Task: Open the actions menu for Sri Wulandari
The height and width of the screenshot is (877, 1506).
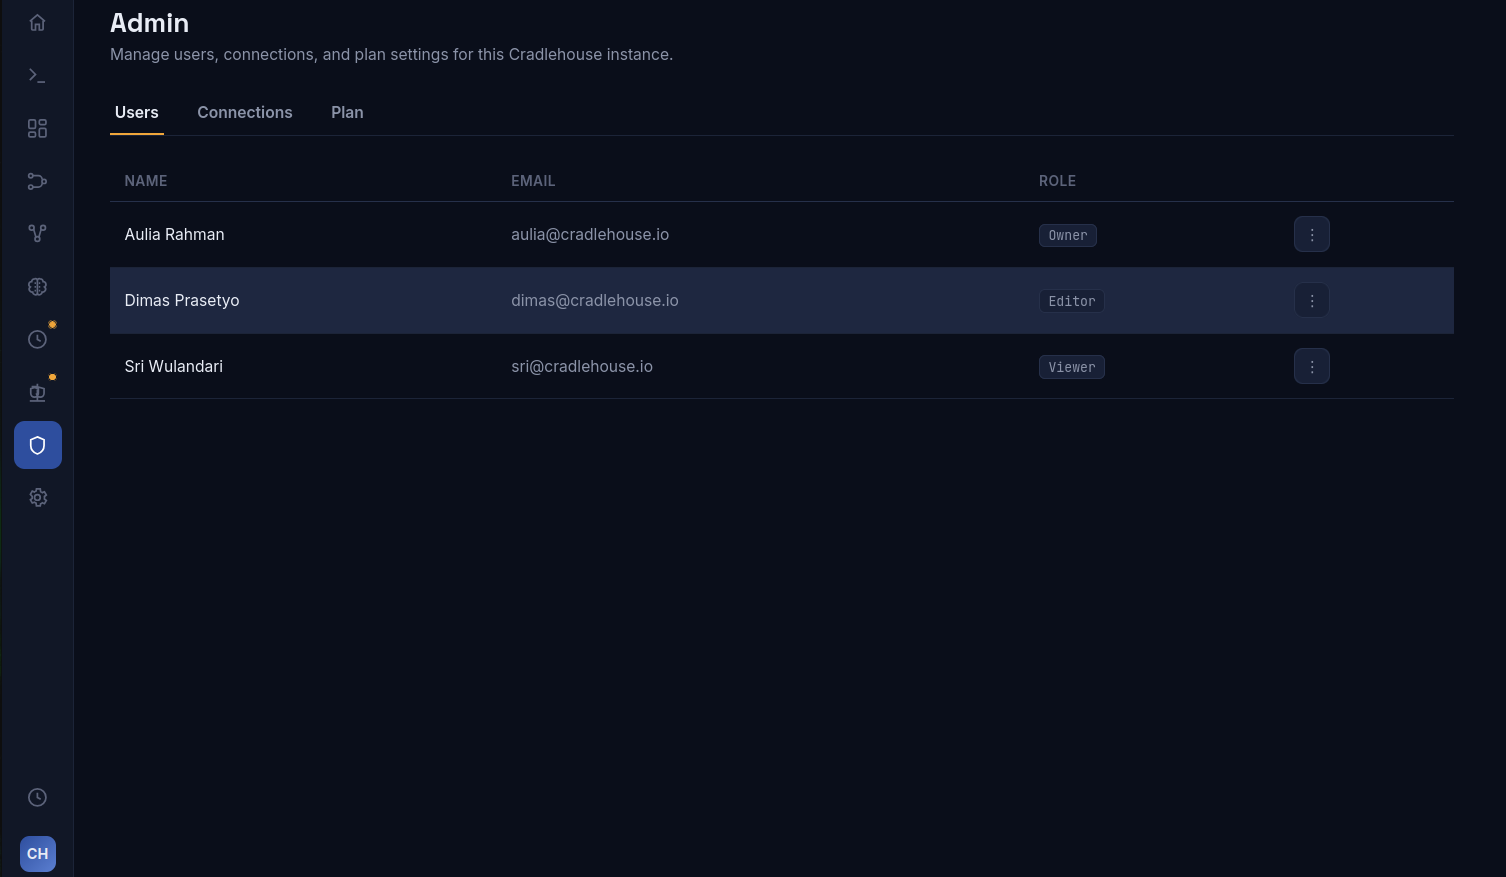Action: [x=1312, y=366]
